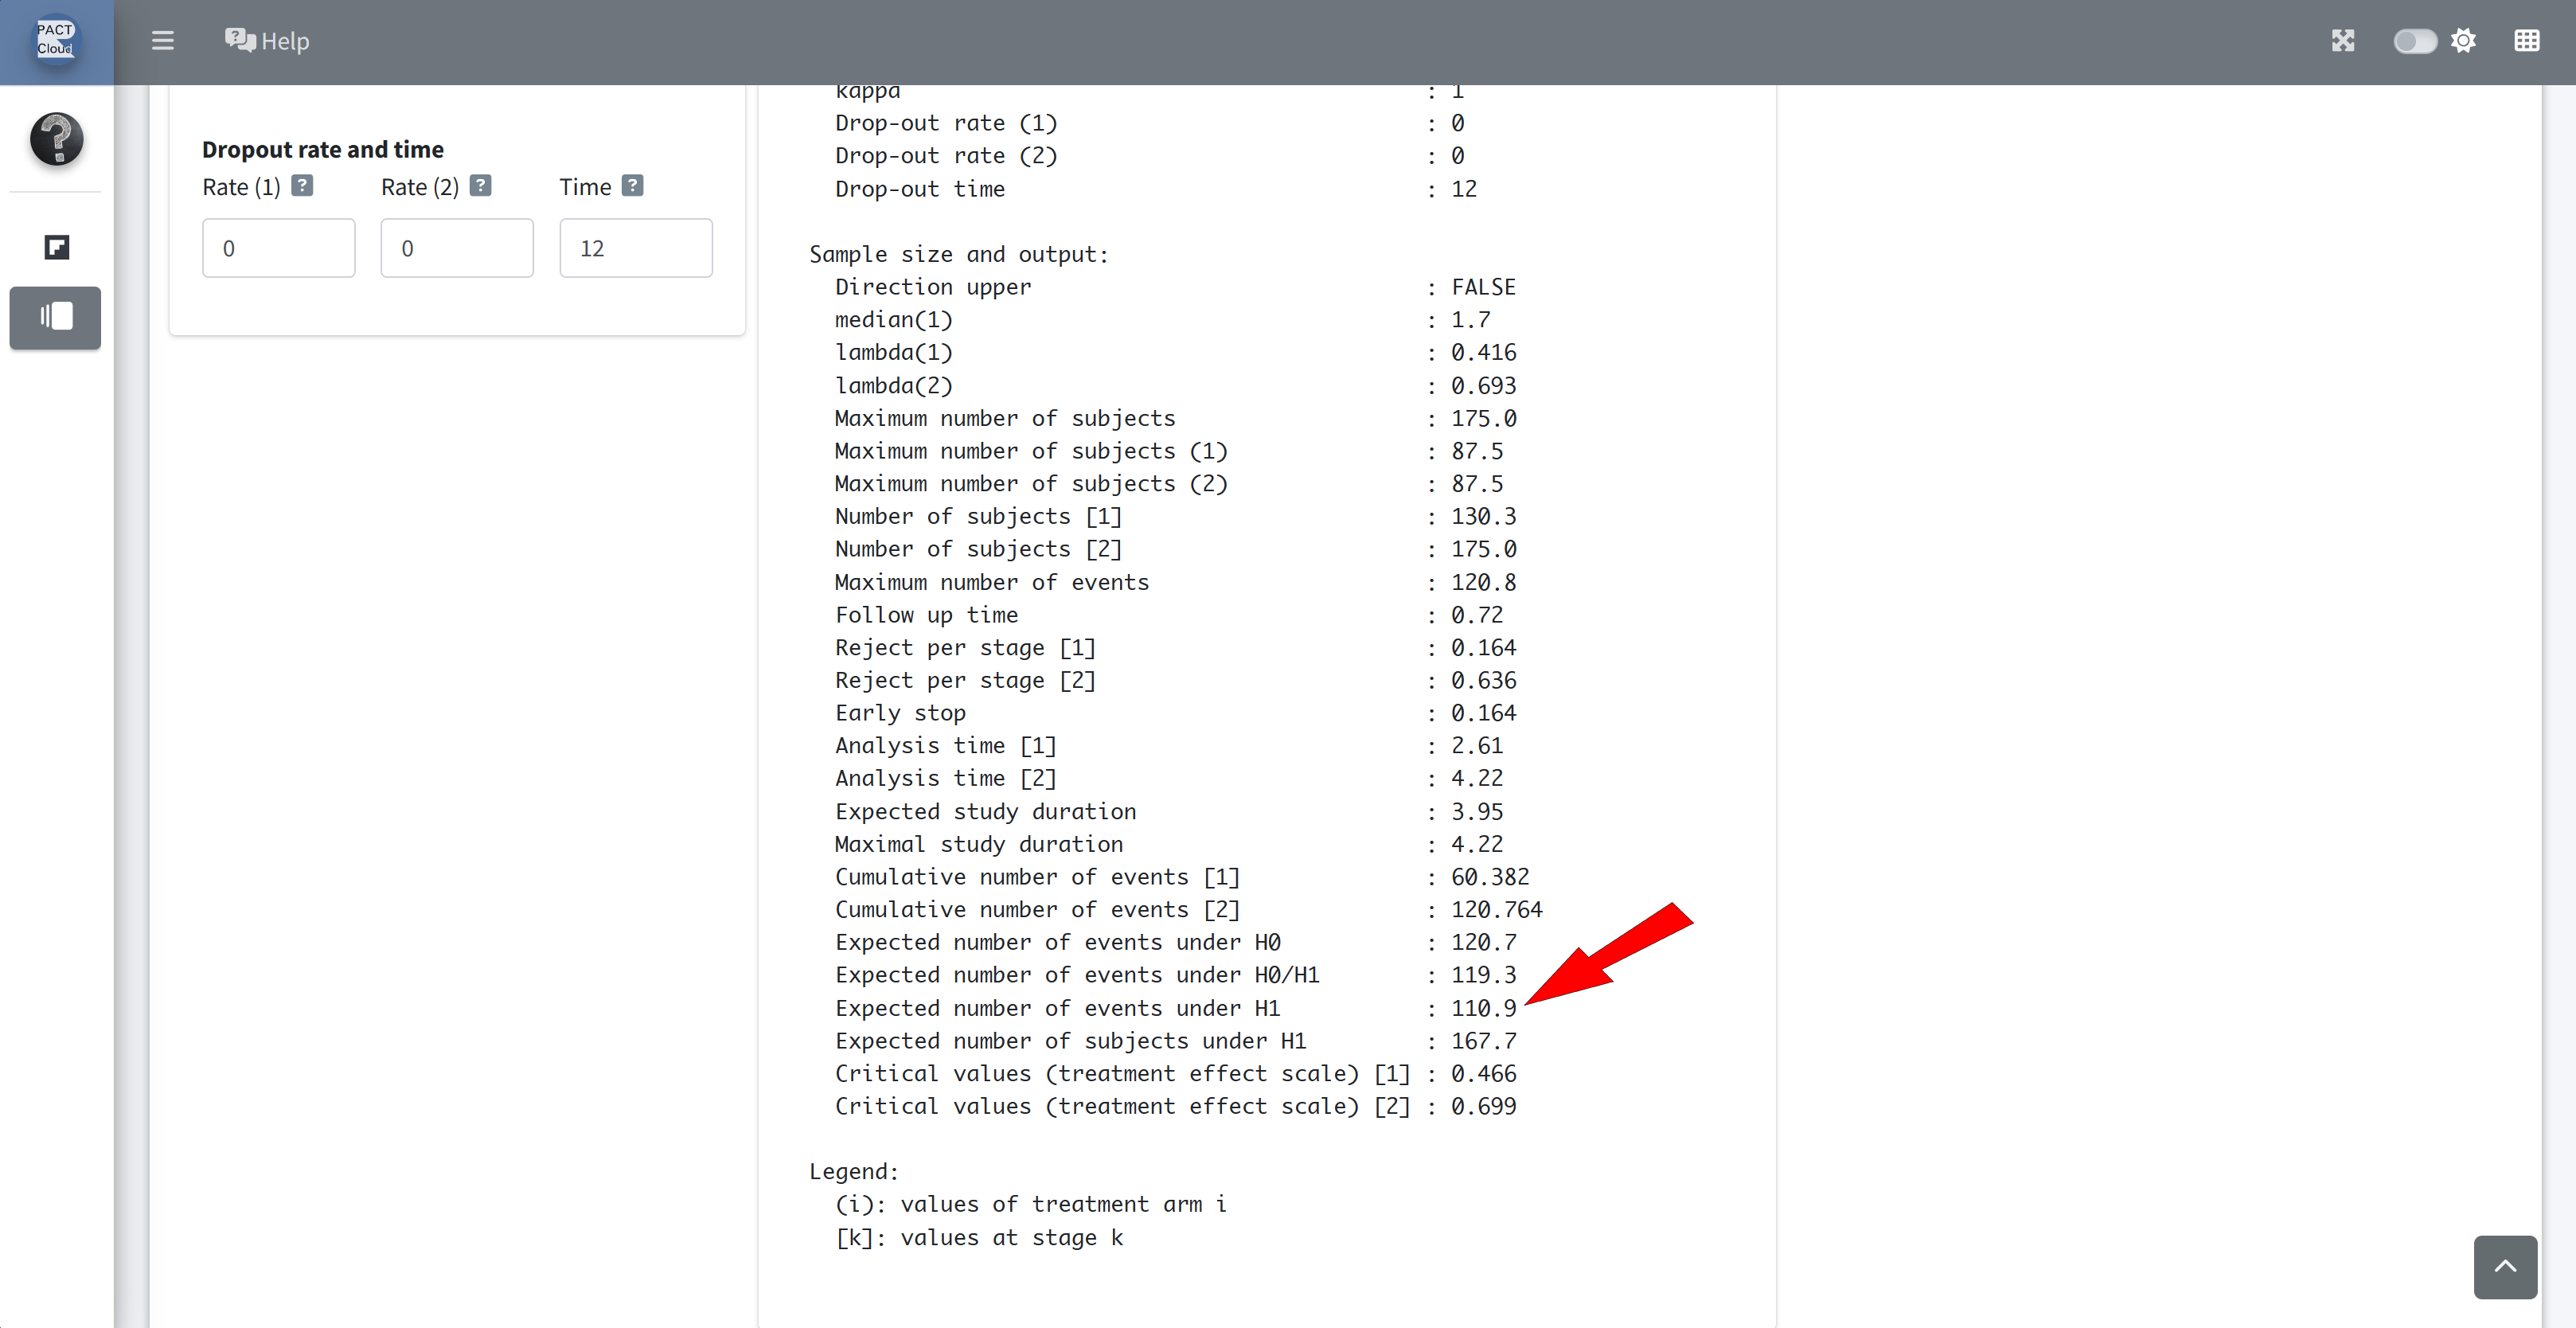This screenshot has width=2576, height=1328.
Task: Click into the Time input showing 12
Action: tap(635, 248)
